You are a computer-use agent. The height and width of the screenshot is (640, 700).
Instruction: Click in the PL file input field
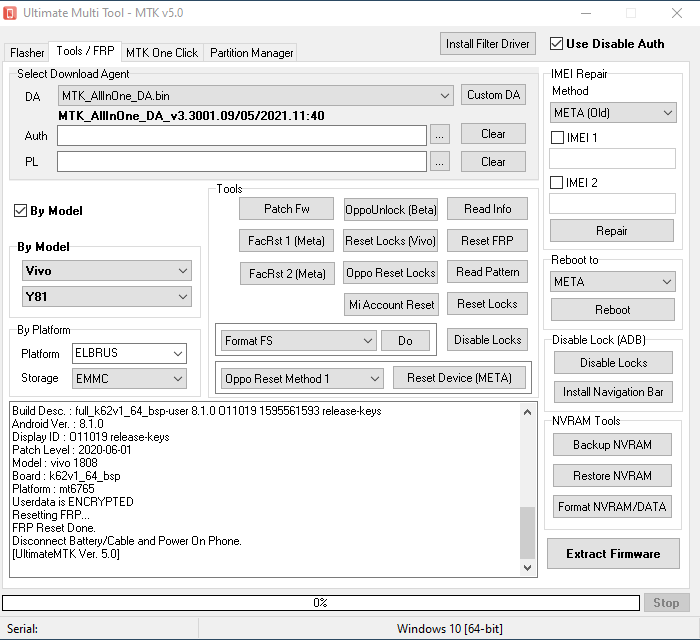click(242, 162)
